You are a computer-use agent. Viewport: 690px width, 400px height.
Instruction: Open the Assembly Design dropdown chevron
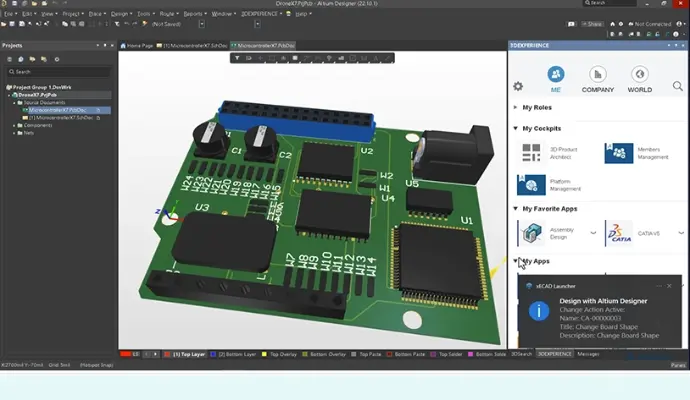[x=593, y=233]
